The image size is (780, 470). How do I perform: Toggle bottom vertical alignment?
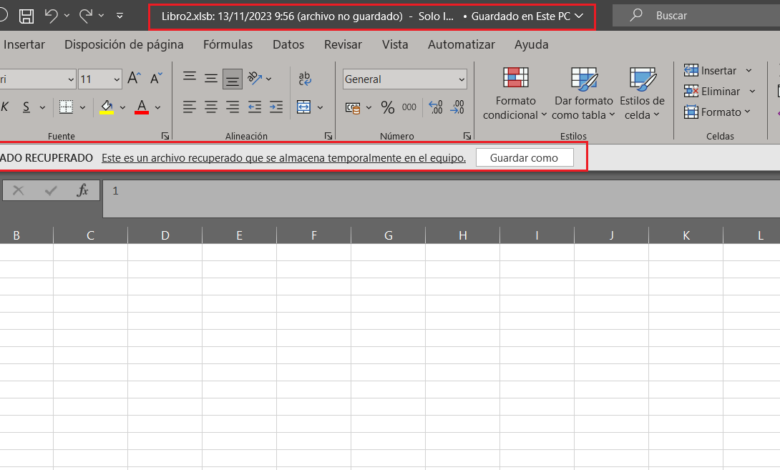(232, 79)
